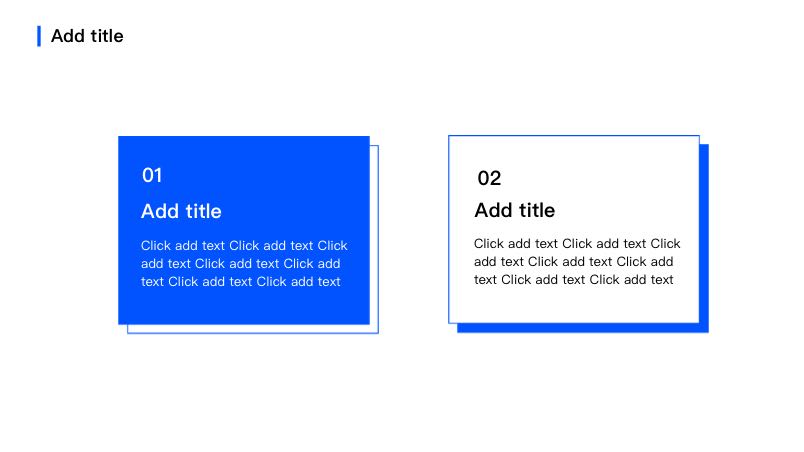804x452 pixels.
Task: Select "Add title" text inside white card
Action: (514, 210)
